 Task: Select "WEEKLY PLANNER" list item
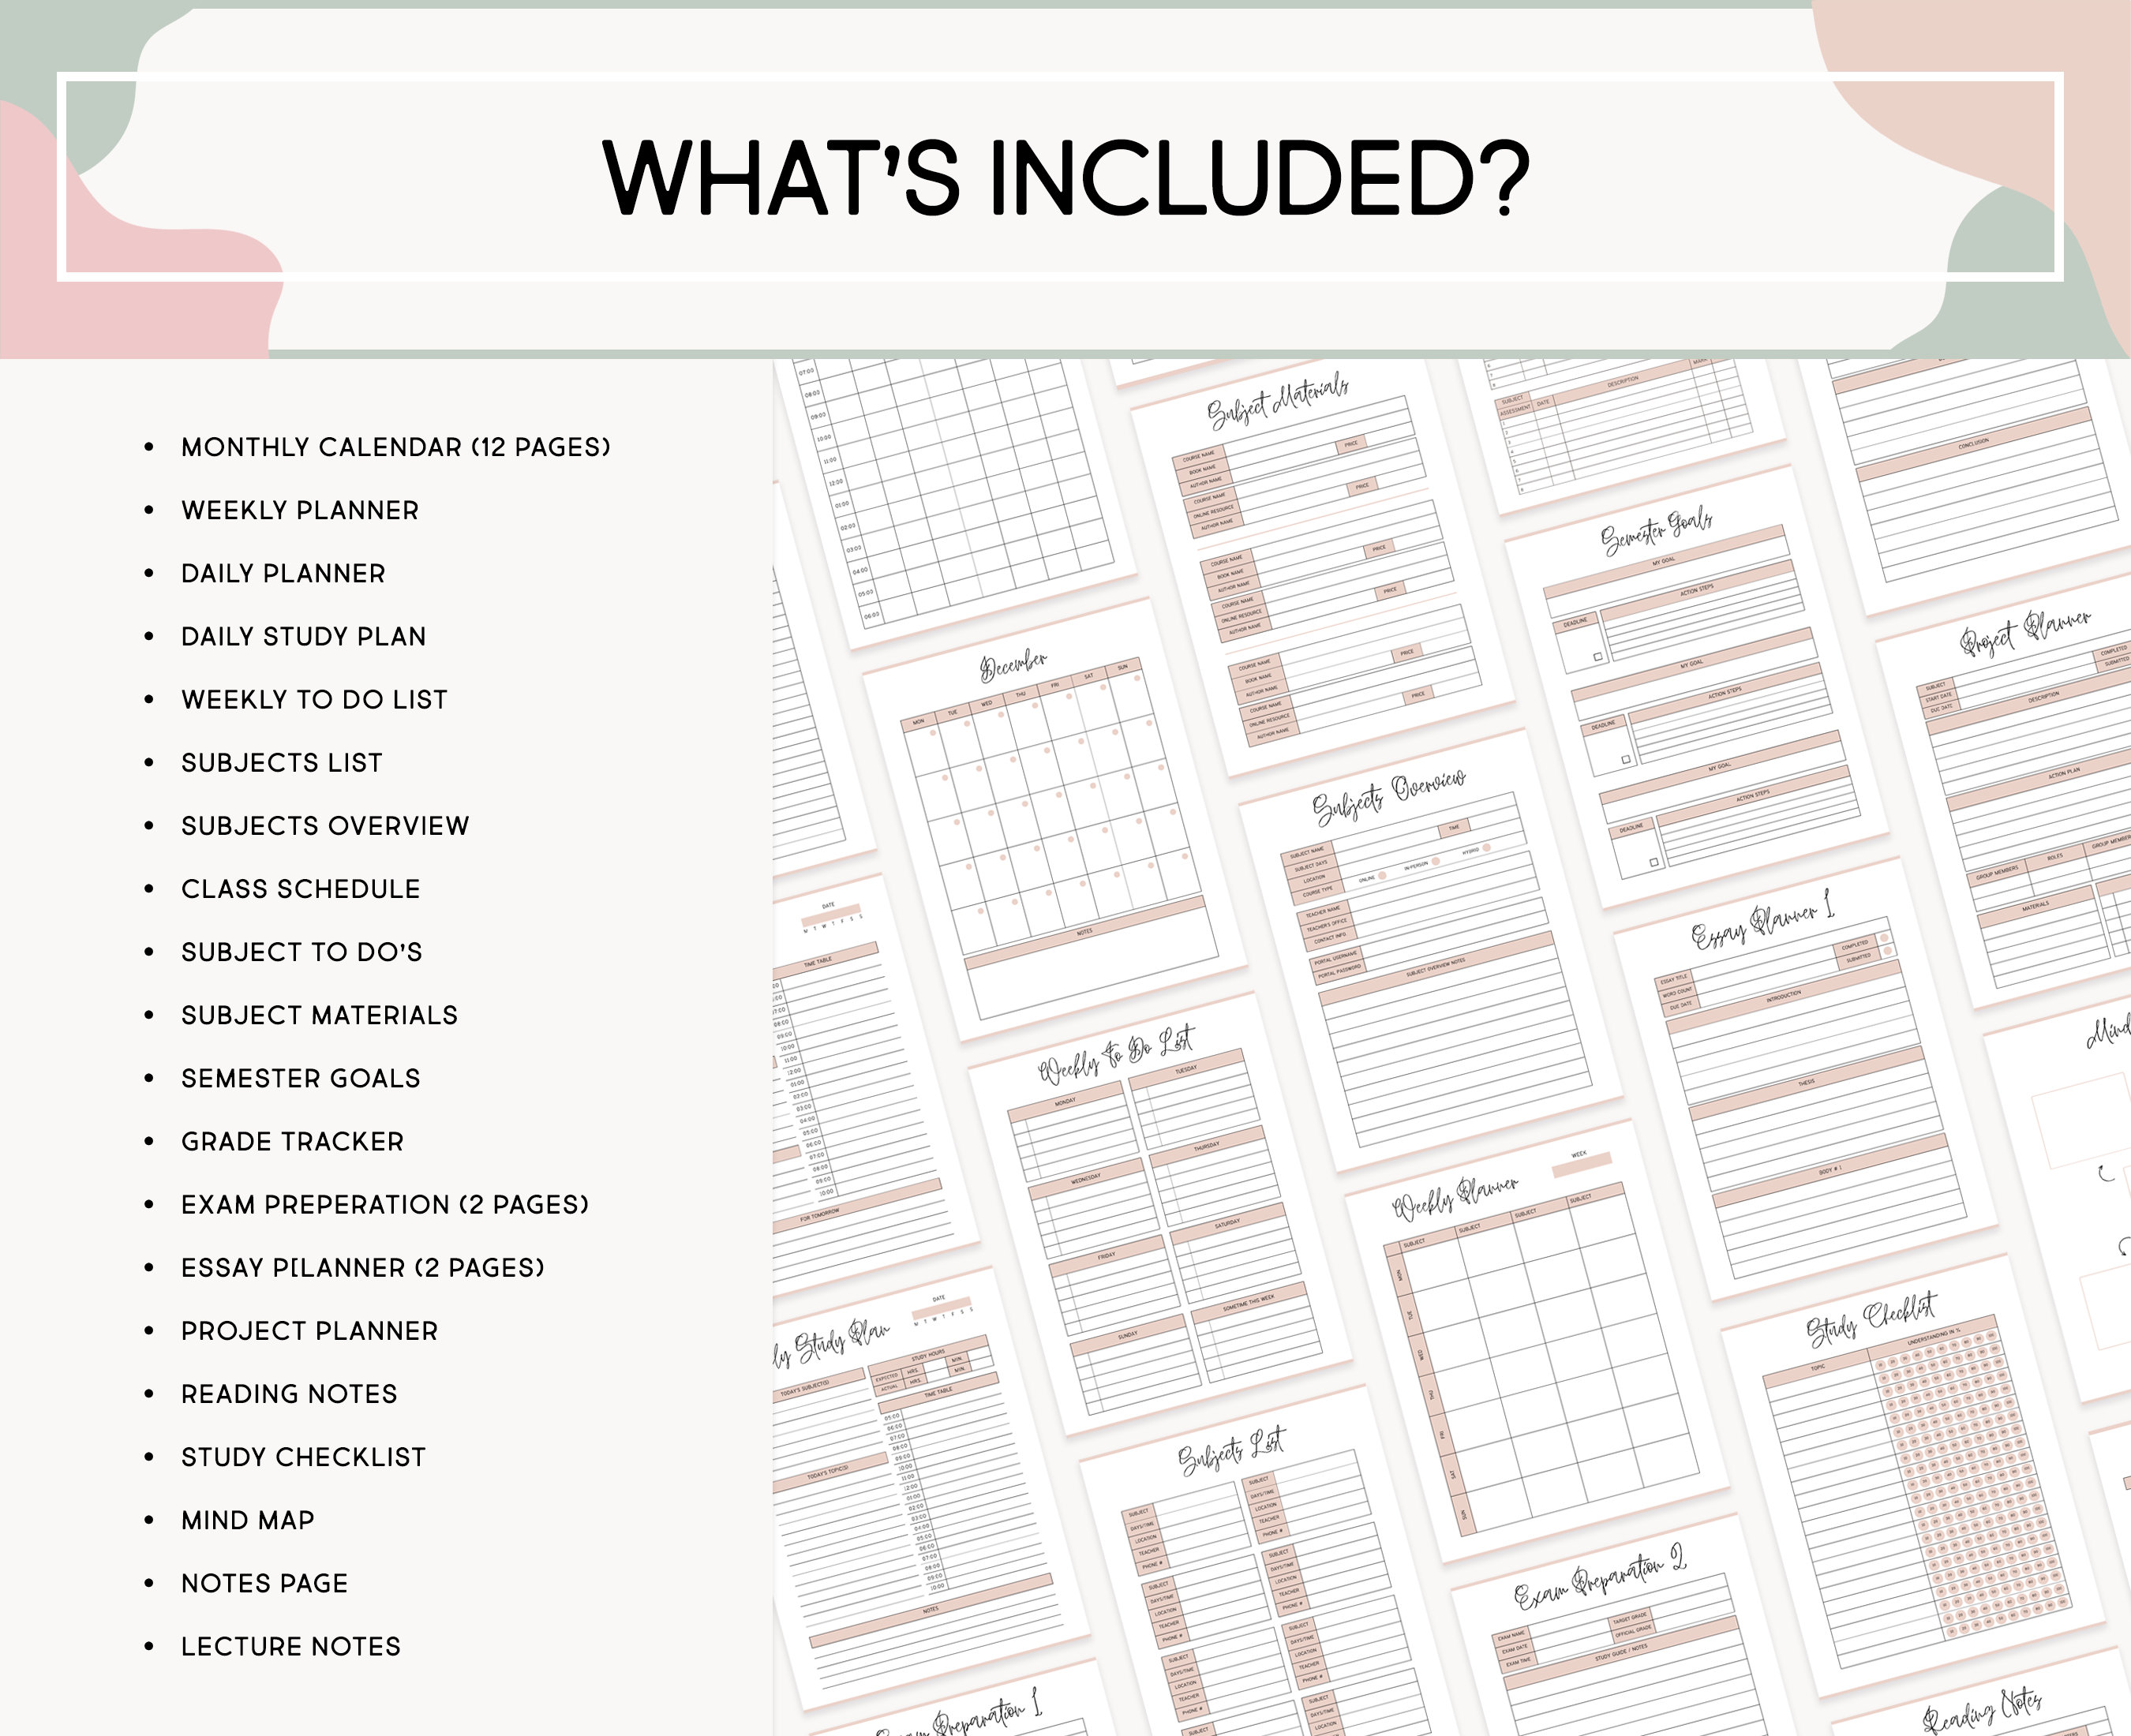300,510
